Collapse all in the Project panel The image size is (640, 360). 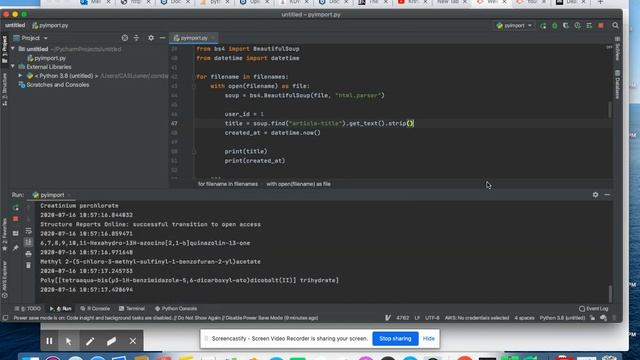[x=136, y=38]
